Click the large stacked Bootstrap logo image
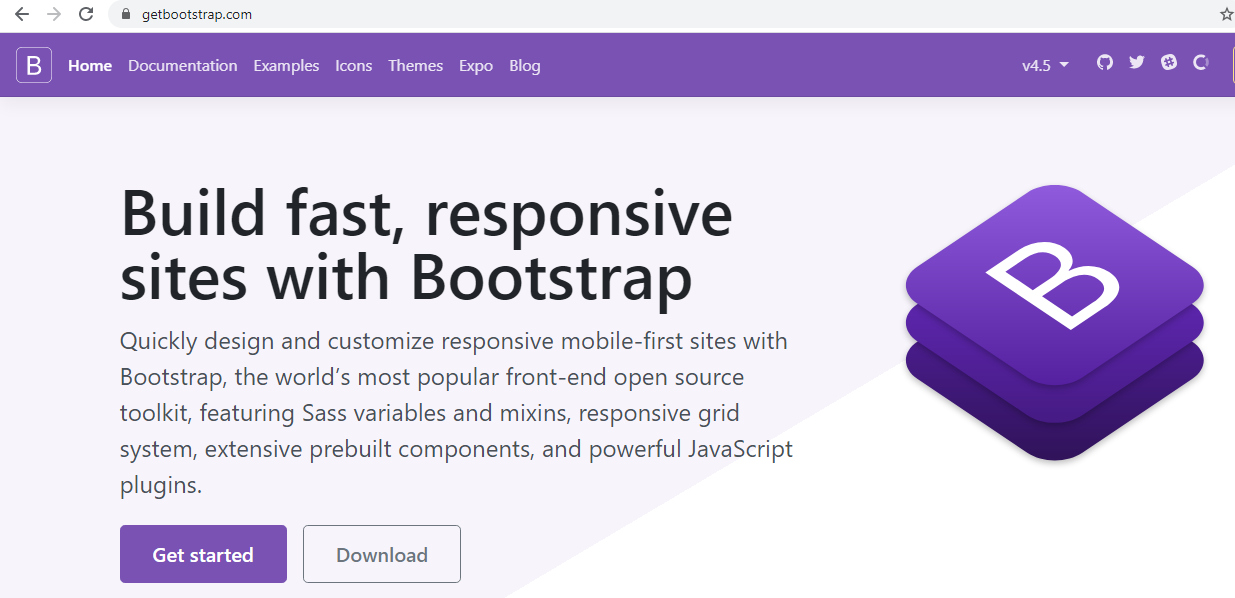1235x598 pixels. pos(1054,322)
